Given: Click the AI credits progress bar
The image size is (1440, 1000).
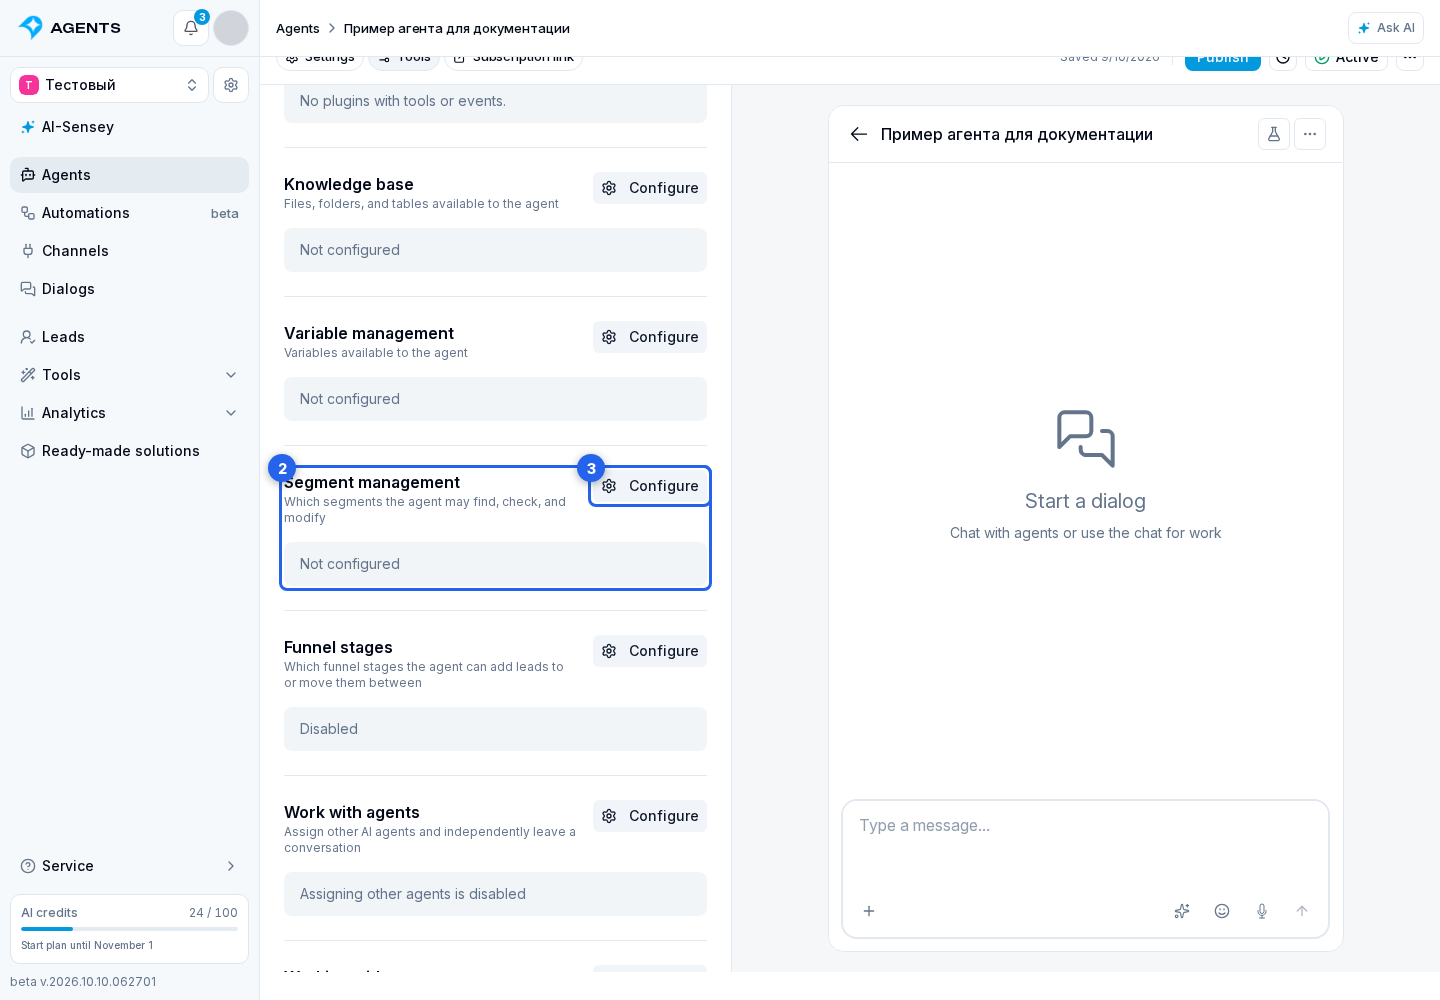Looking at the screenshot, I should click(x=130, y=929).
